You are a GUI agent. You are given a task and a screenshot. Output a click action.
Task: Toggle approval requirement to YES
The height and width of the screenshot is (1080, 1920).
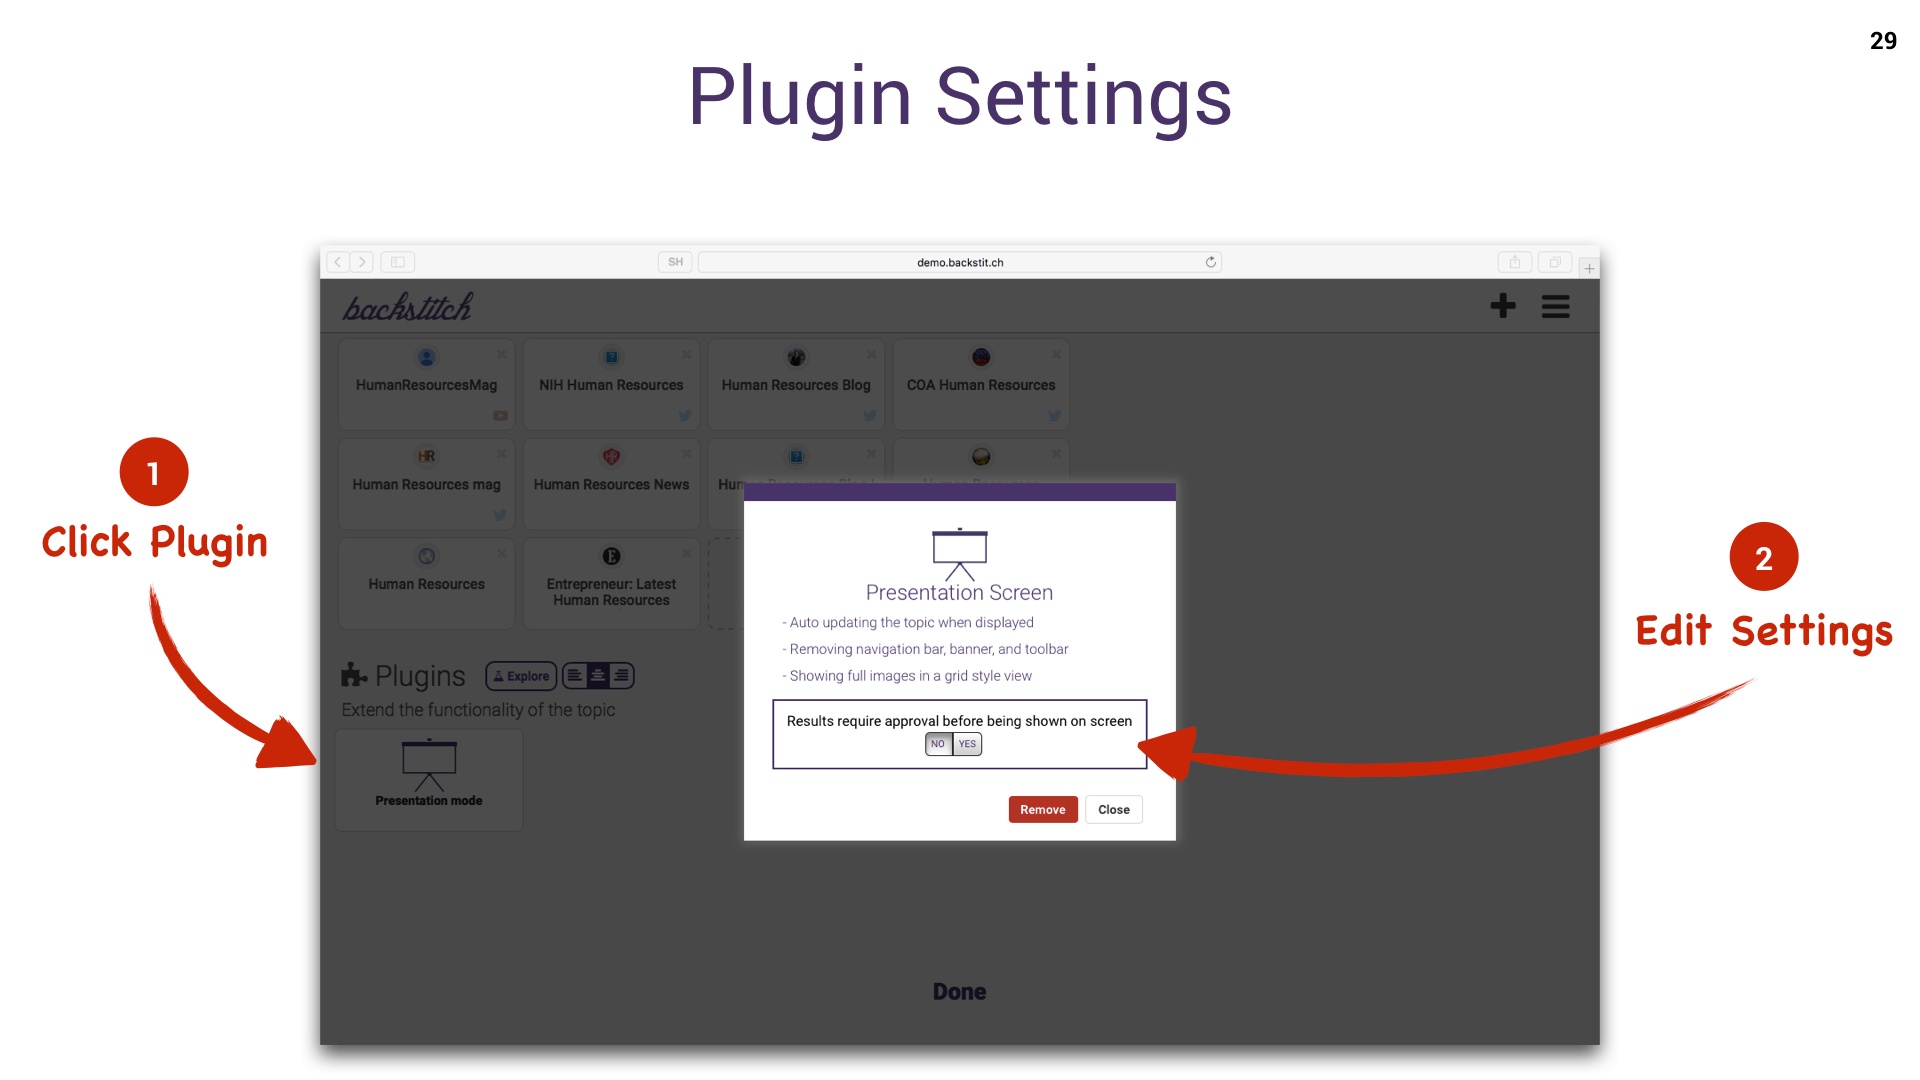(967, 742)
